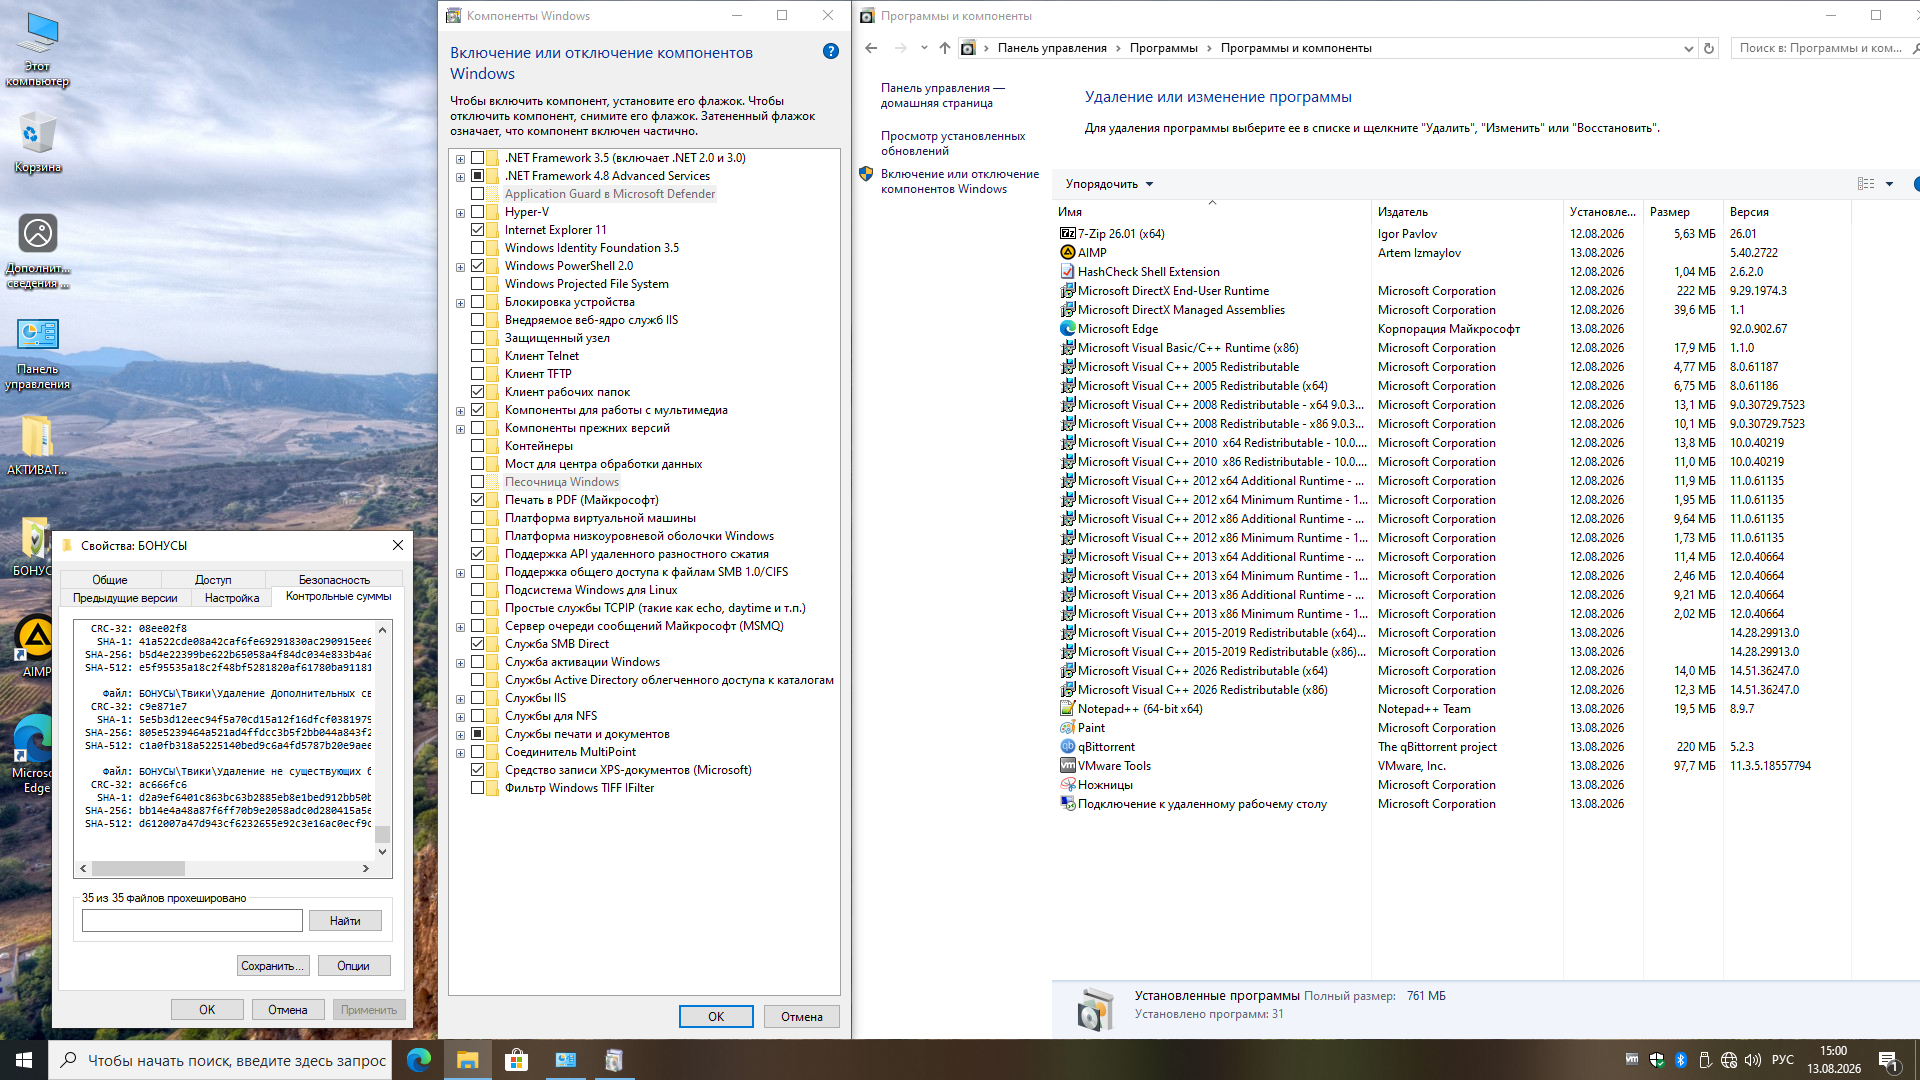Click the checksum search text field
This screenshot has height=1080, width=1920.
click(x=192, y=921)
